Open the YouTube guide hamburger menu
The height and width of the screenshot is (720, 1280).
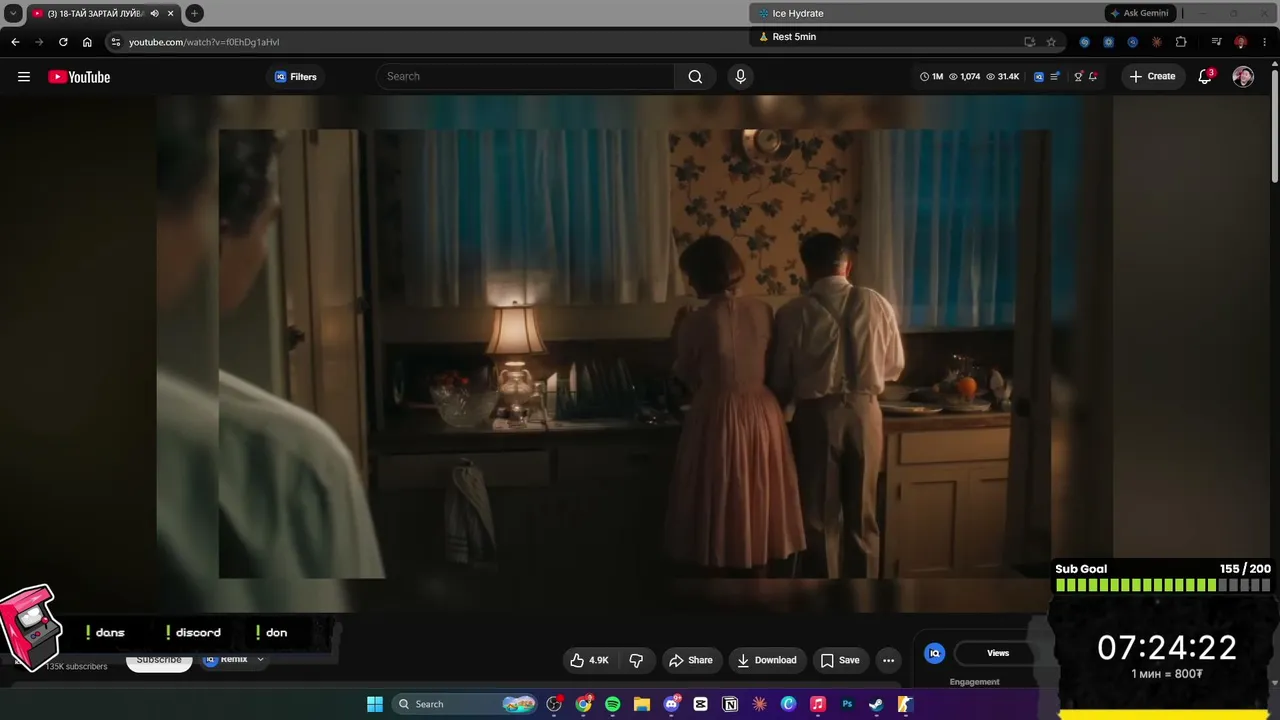point(24,77)
